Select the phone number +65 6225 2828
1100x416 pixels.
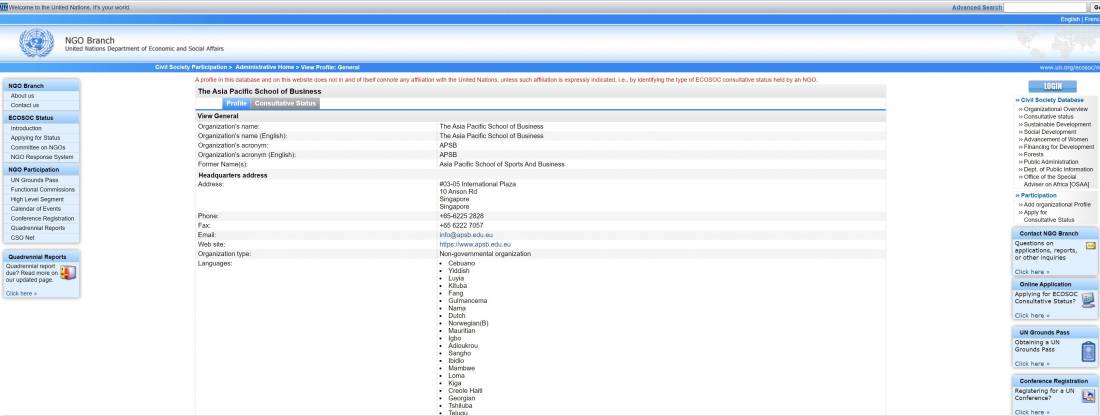point(461,216)
